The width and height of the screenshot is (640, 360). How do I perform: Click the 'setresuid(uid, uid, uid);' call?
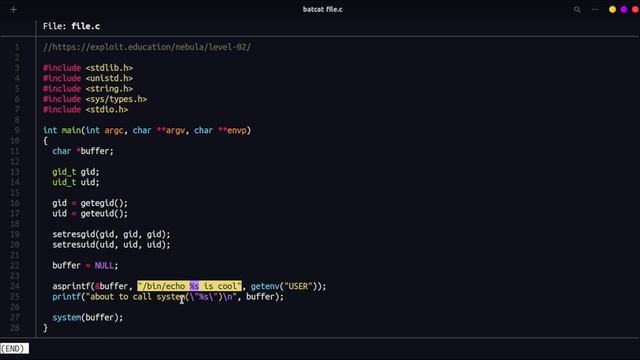pos(111,244)
